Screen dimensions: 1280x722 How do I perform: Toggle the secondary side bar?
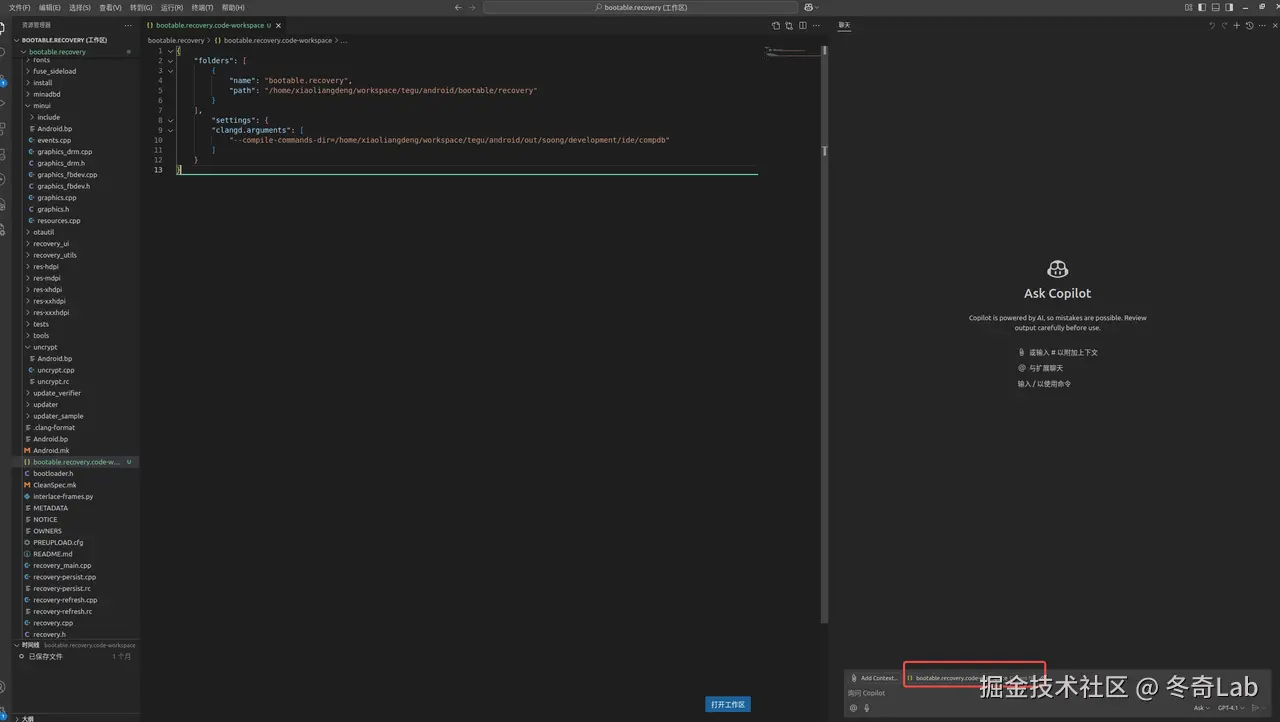[1229, 7]
